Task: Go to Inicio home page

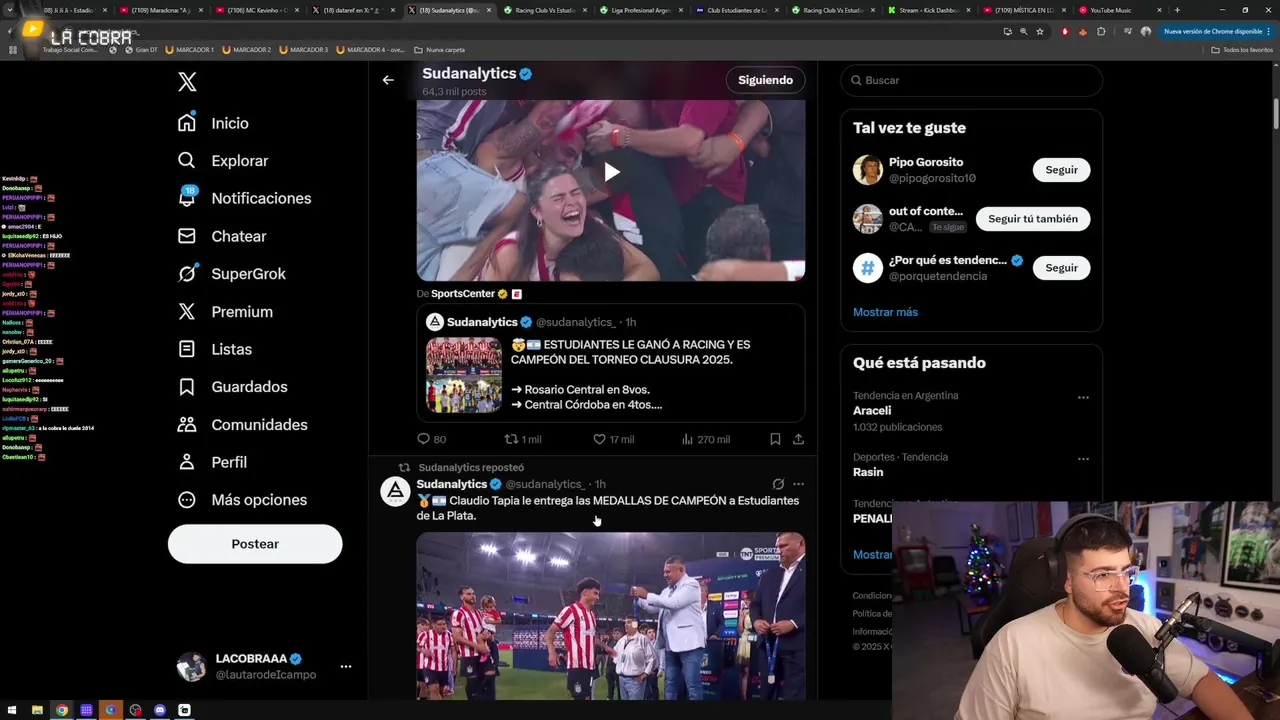Action: (x=213, y=123)
